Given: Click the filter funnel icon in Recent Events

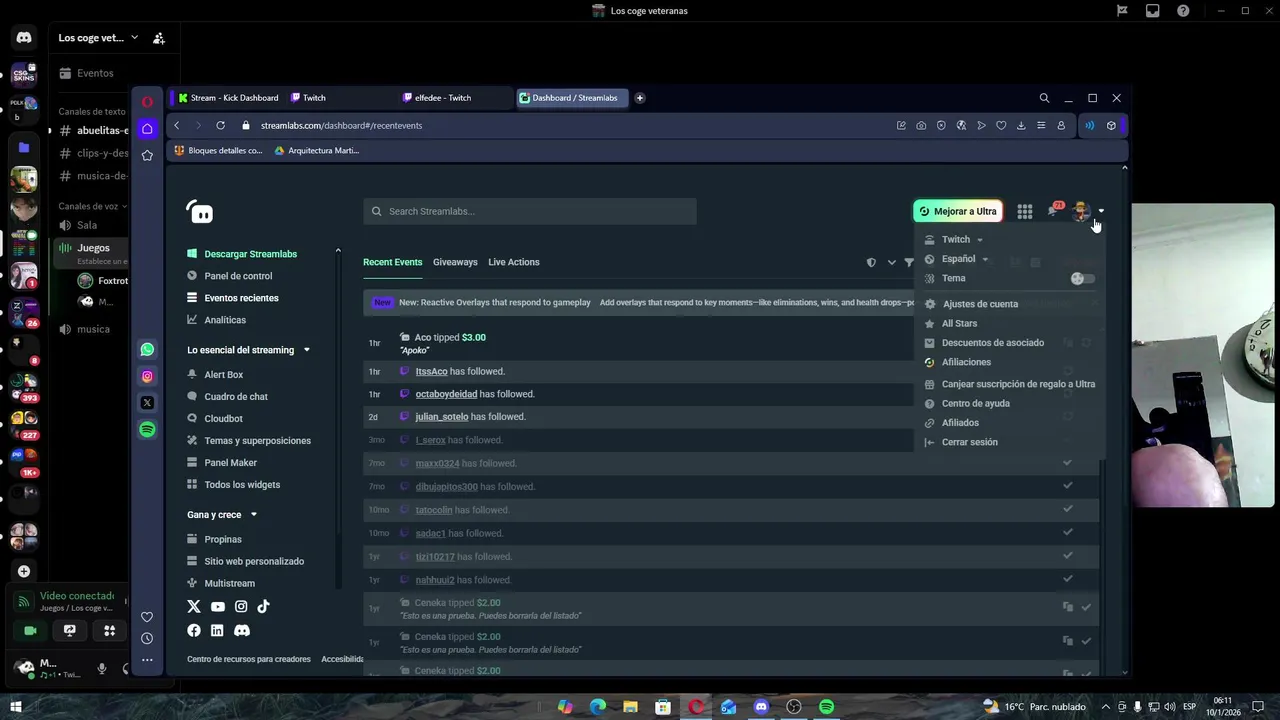Looking at the screenshot, I should tap(909, 262).
